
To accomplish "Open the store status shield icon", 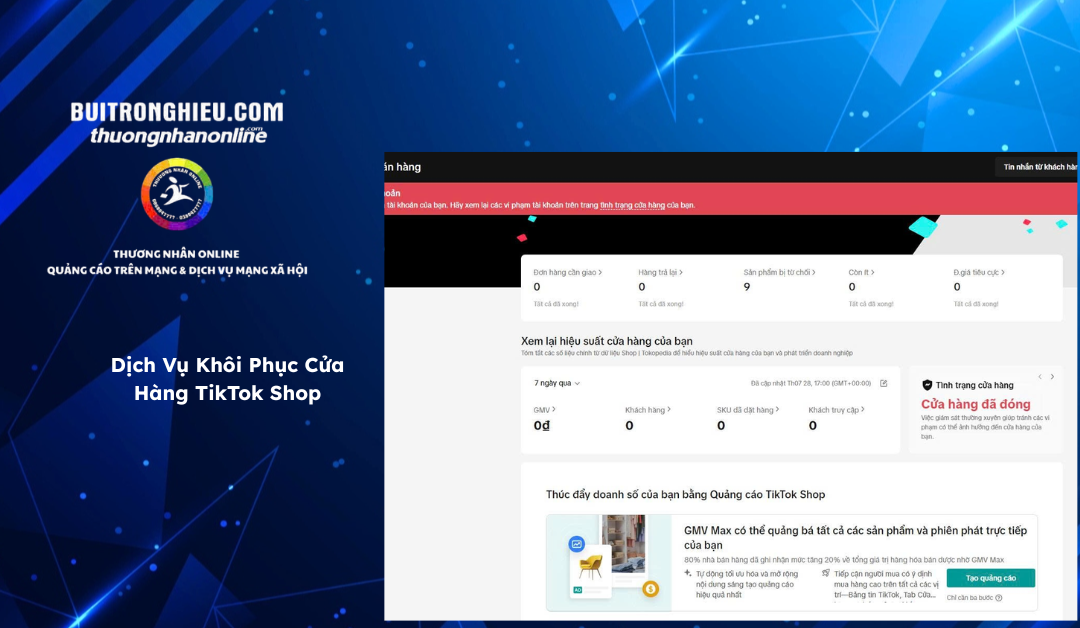I will coord(927,385).
